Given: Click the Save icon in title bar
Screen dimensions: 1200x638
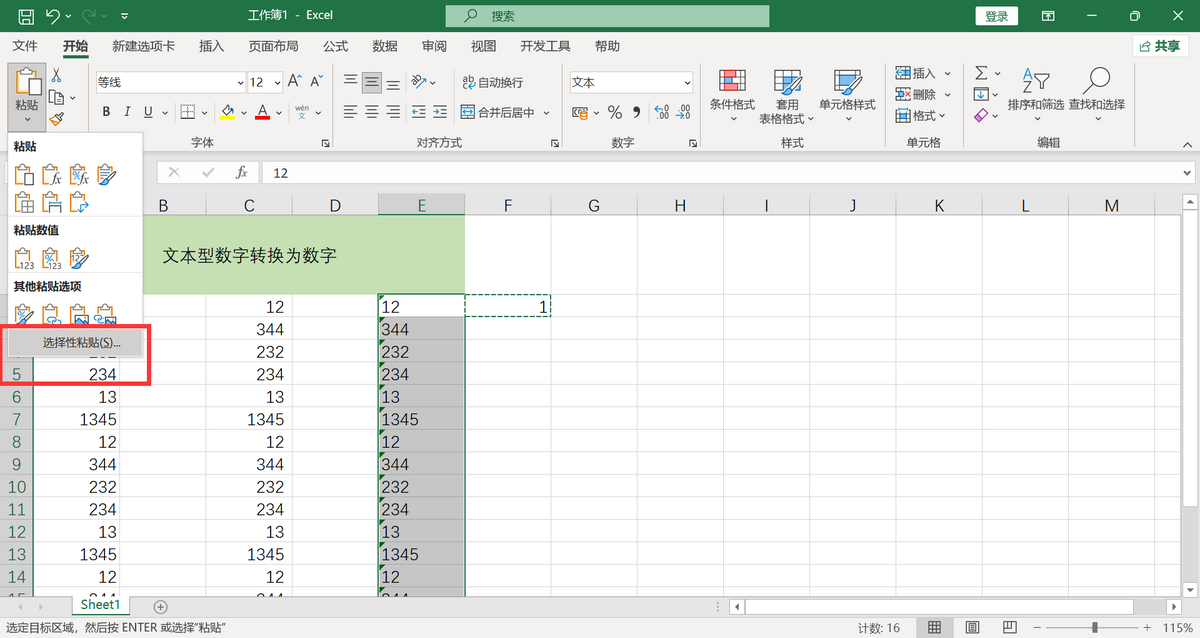Looking at the screenshot, I should 26,16.
